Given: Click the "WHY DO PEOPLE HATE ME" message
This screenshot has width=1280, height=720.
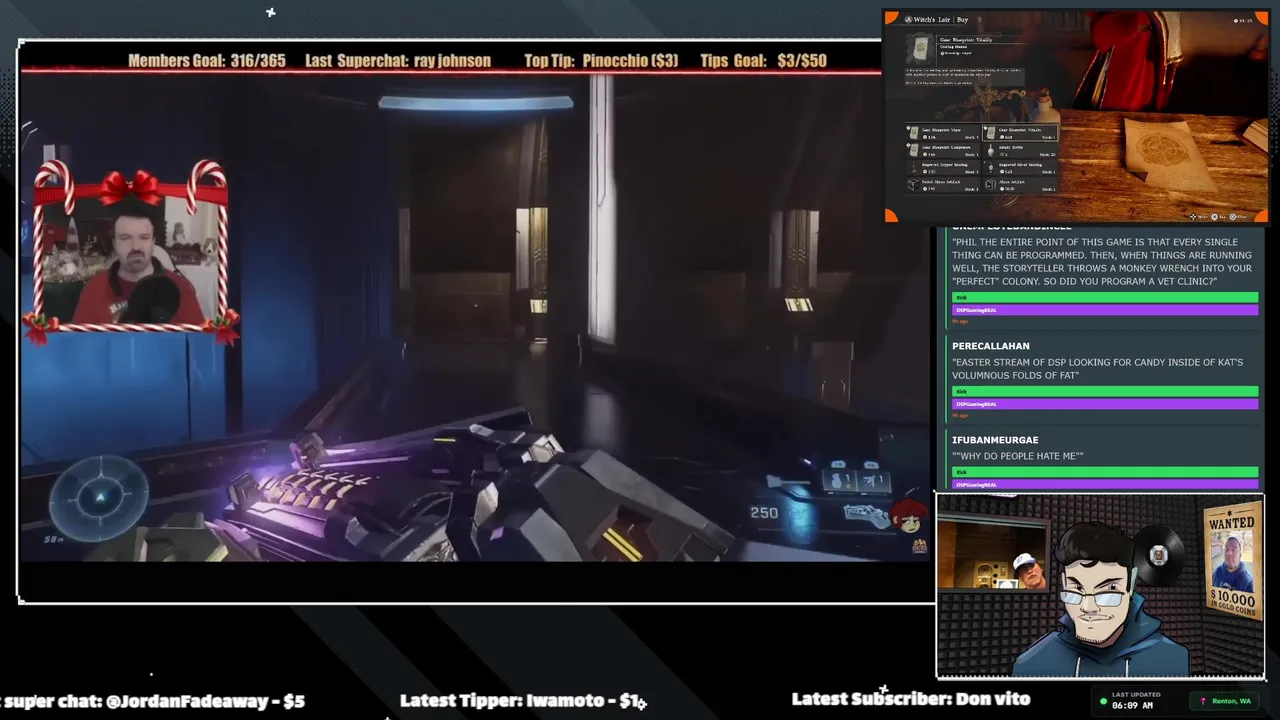Looking at the screenshot, I should [1018, 456].
